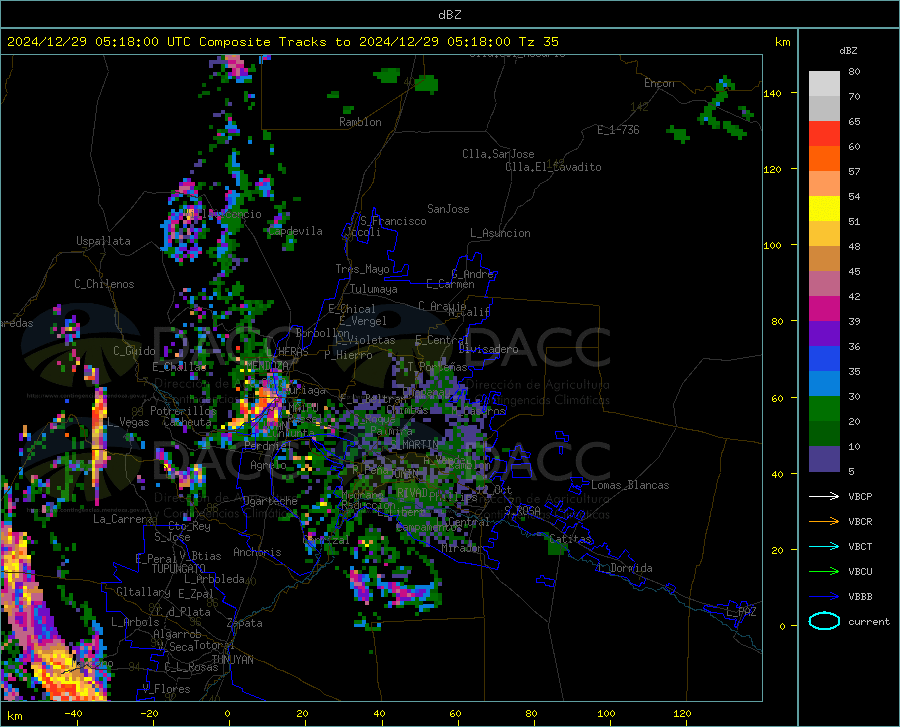This screenshot has height=727, width=900.
Task: Click the green VBCU arrow in legend
Action: pos(824,572)
